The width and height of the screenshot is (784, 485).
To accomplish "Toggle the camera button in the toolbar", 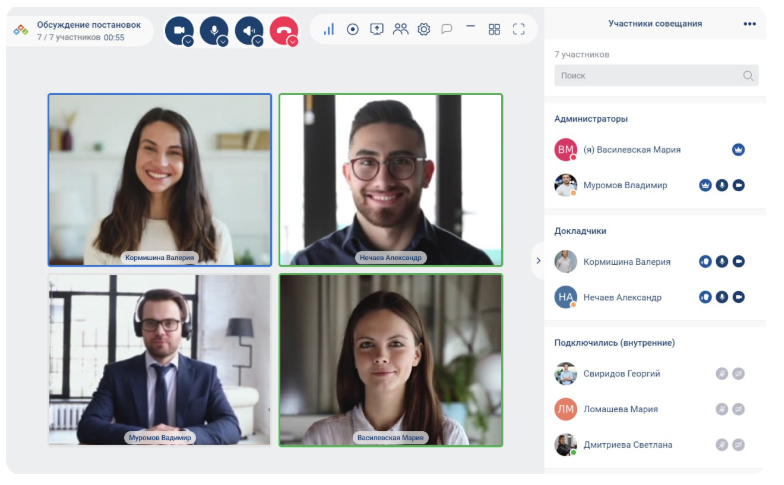I will (x=179, y=30).
